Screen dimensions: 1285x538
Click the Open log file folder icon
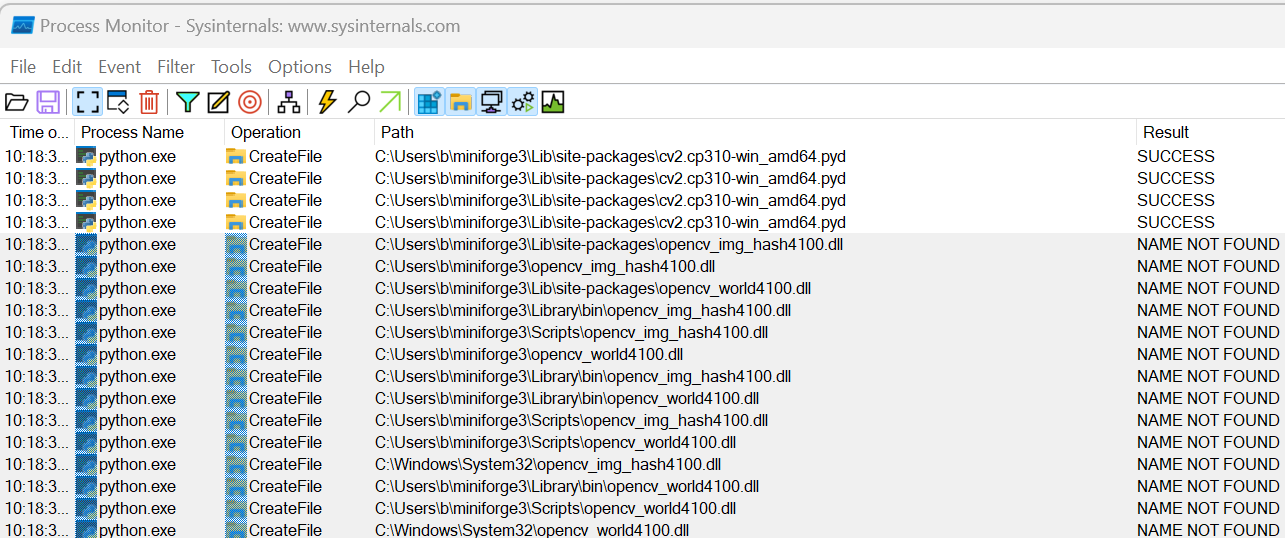(x=17, y=102)
